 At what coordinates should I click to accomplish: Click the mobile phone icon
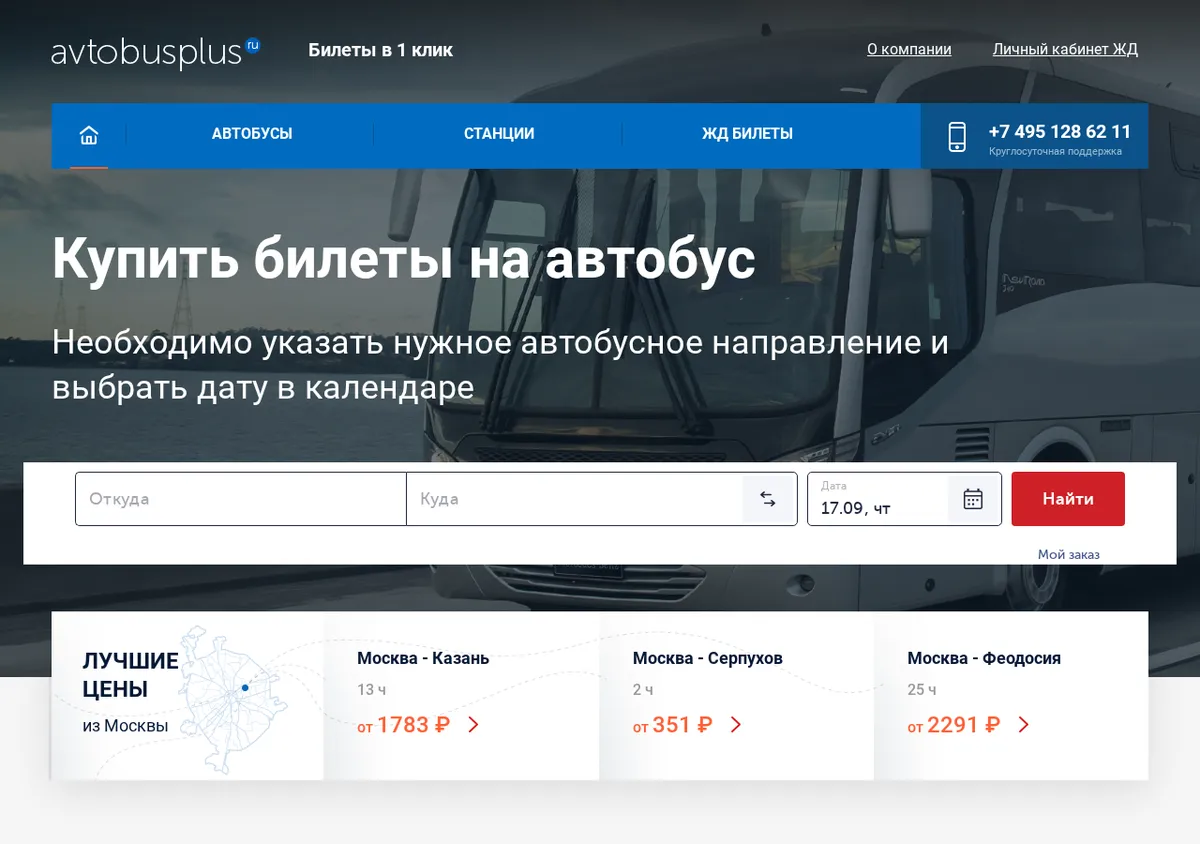(957, 136)
